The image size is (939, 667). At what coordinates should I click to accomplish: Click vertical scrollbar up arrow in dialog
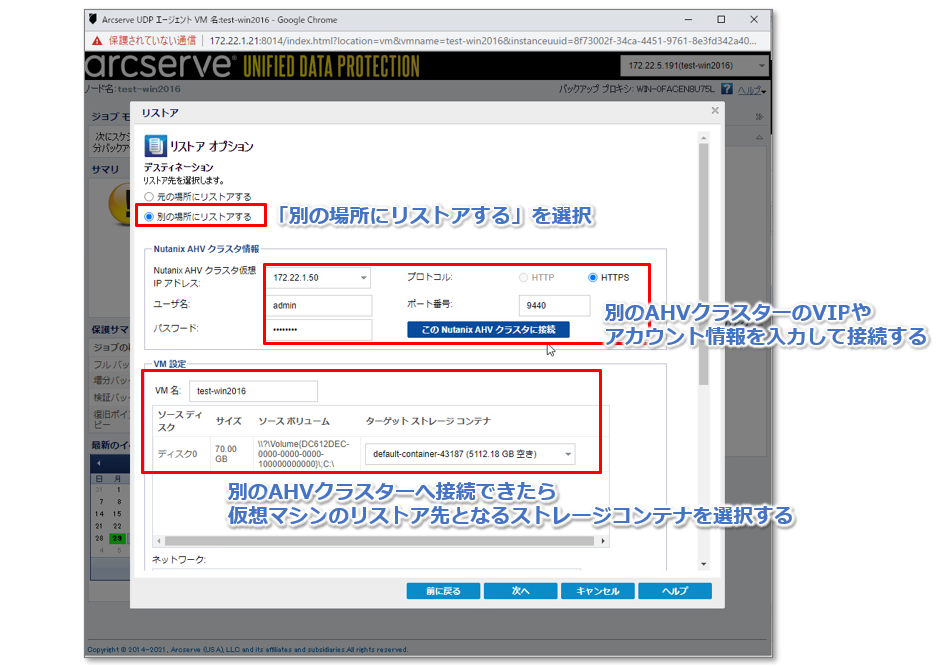(x=704, y=138)
